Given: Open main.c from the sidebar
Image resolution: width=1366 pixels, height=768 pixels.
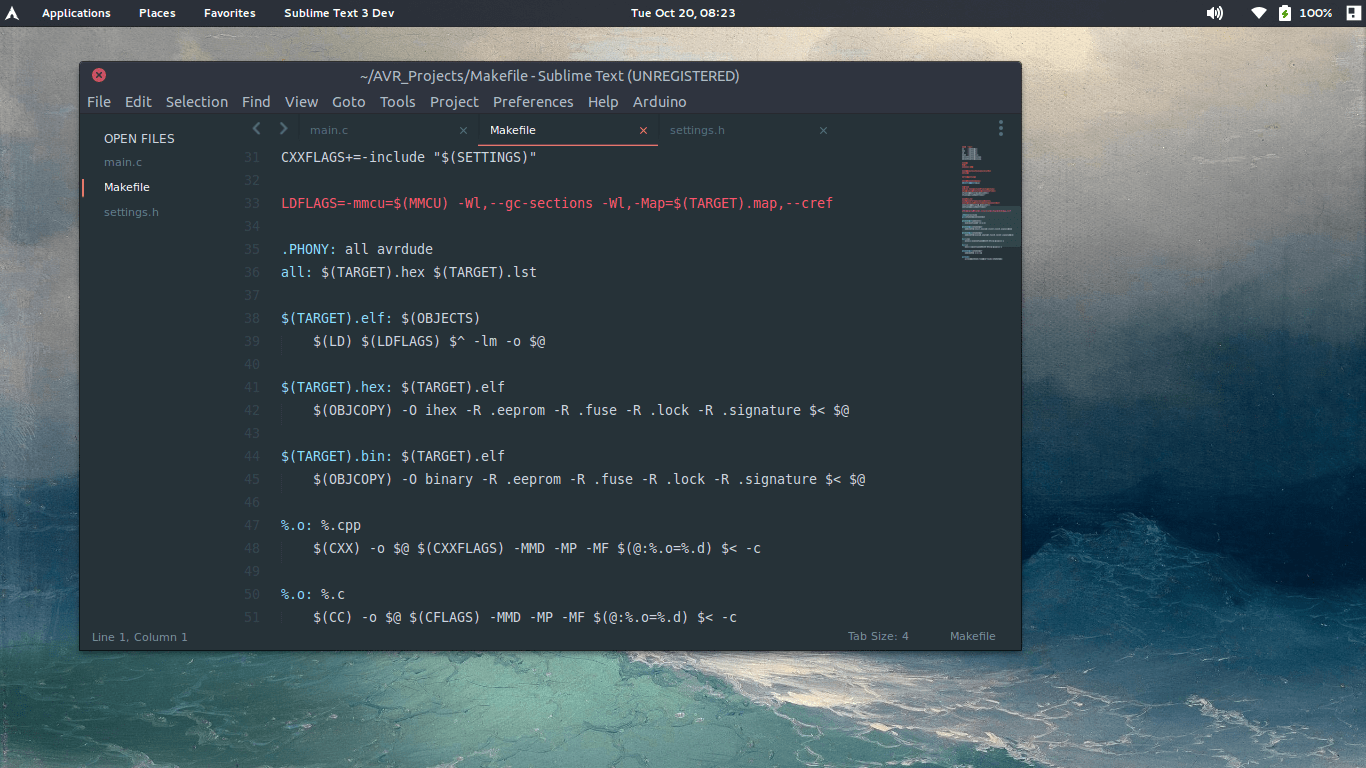Looking at the screenshot, I should (x=123, y=162).
